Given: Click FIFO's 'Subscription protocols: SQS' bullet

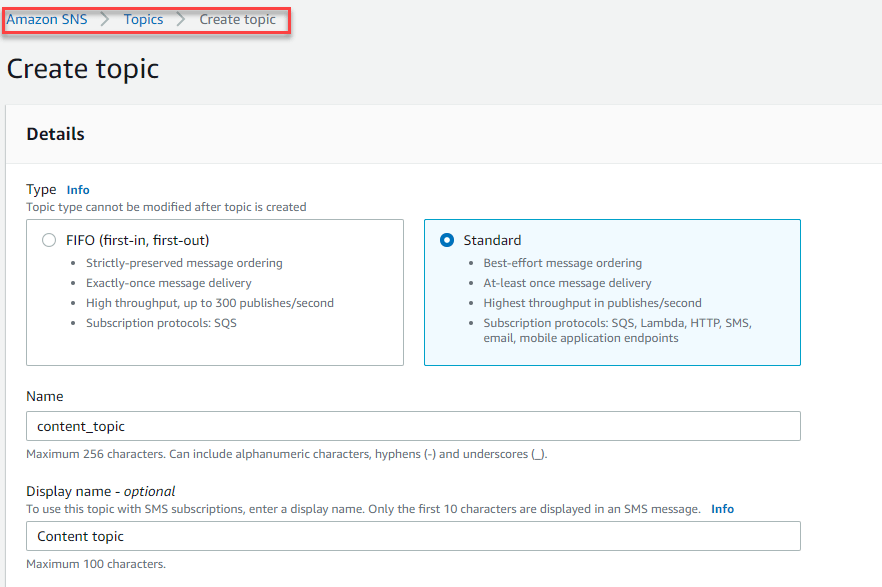Looking at the screenshot, I should click(159, 323).
